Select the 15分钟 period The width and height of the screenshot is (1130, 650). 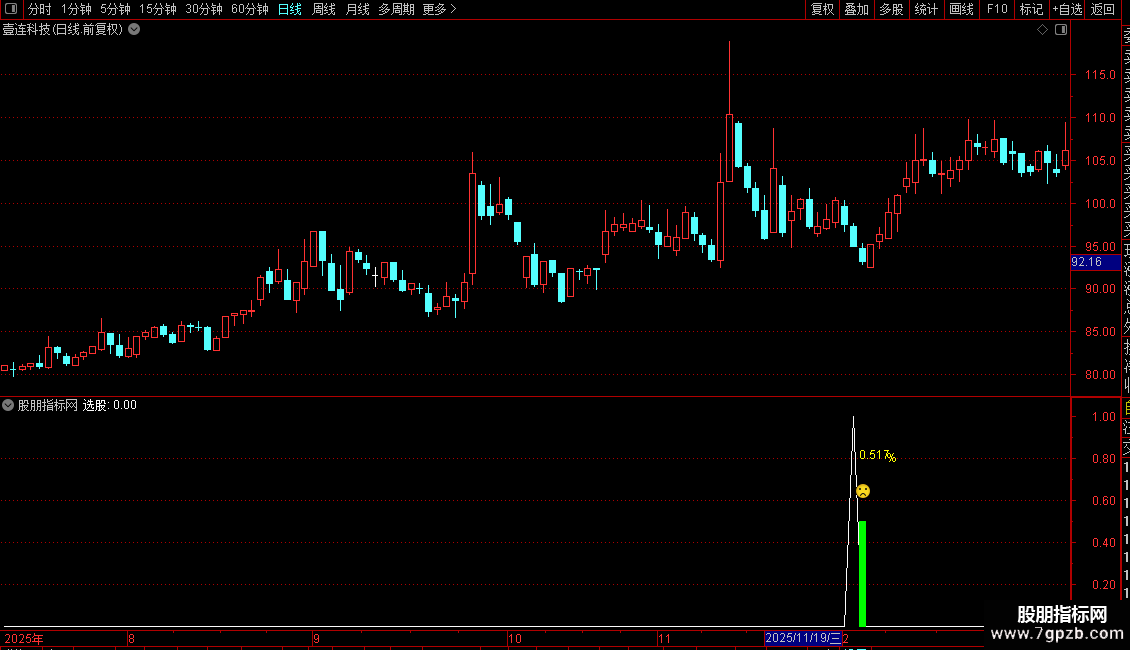(158, 9)
